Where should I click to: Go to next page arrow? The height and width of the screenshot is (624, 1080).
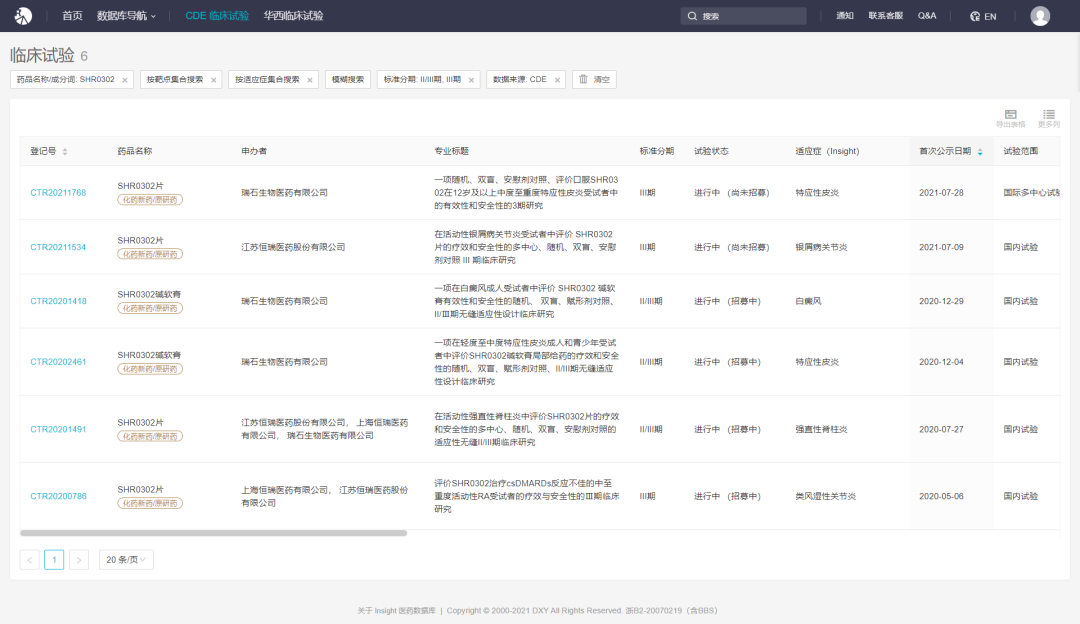[x=79, y=560]
